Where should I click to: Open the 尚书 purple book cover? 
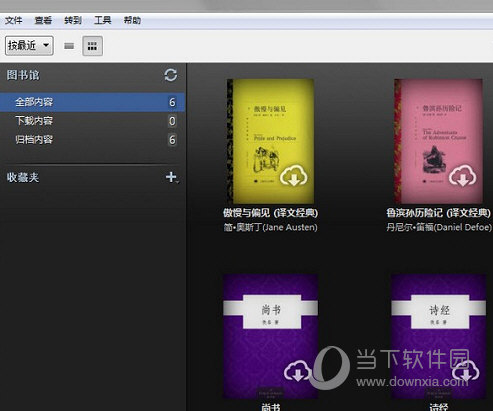270,336
